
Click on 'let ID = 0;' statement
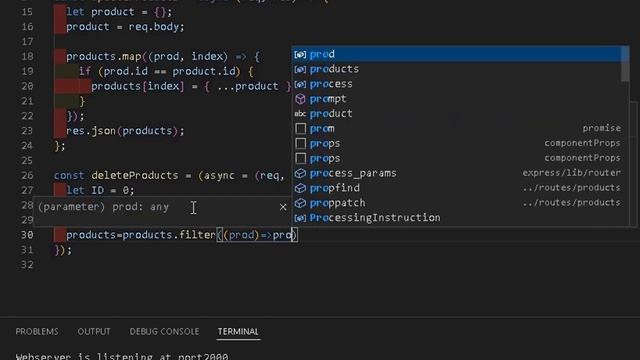tap(100, 190)
